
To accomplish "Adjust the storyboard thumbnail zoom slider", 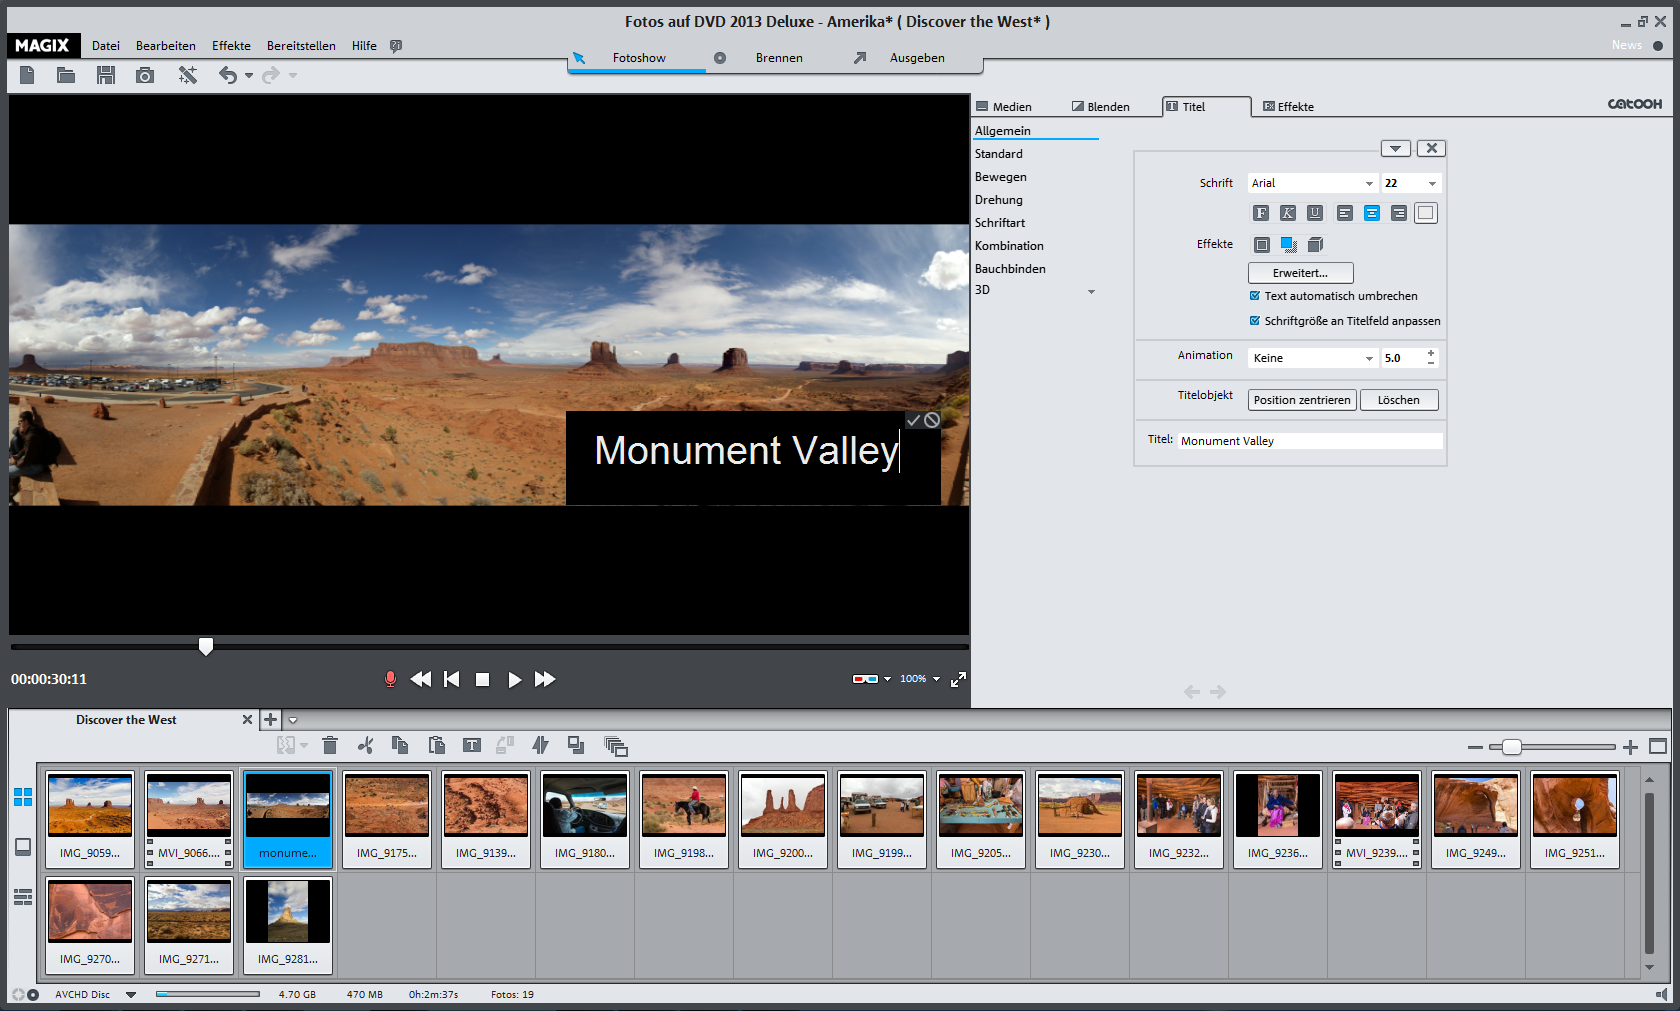I will [1511, 747].
